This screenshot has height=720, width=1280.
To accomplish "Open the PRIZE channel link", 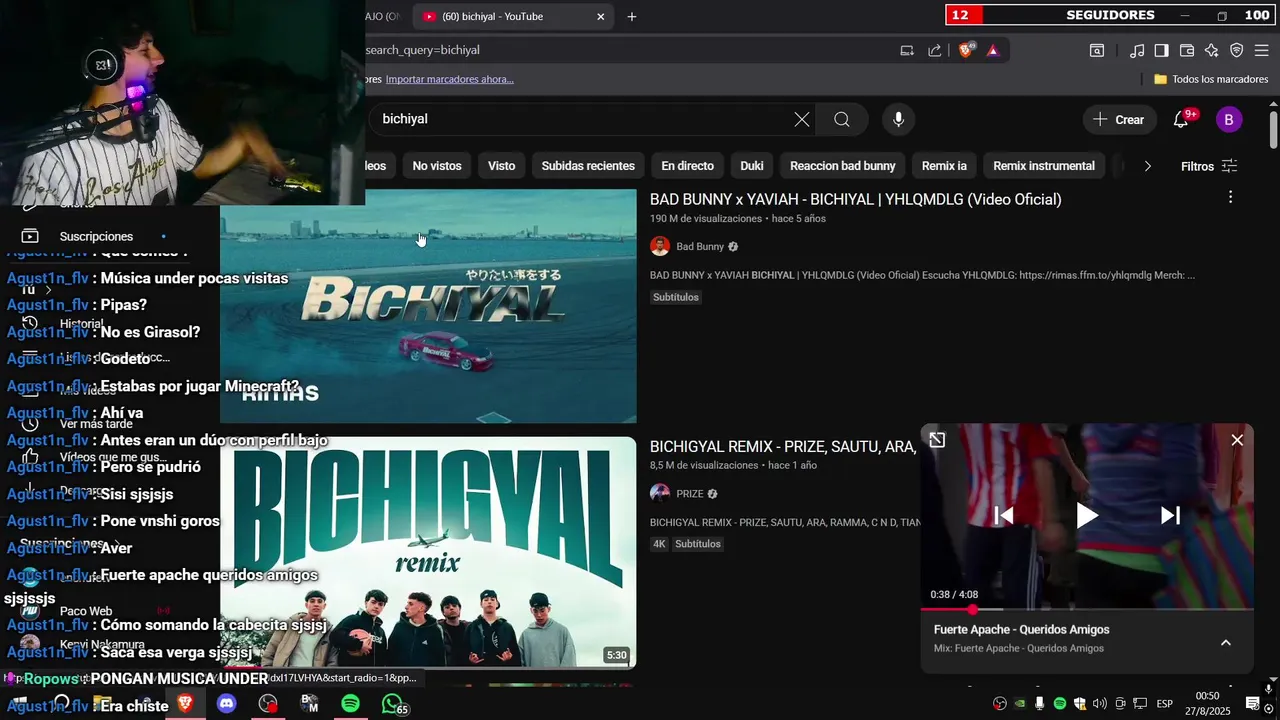I will tap(690, 493).
